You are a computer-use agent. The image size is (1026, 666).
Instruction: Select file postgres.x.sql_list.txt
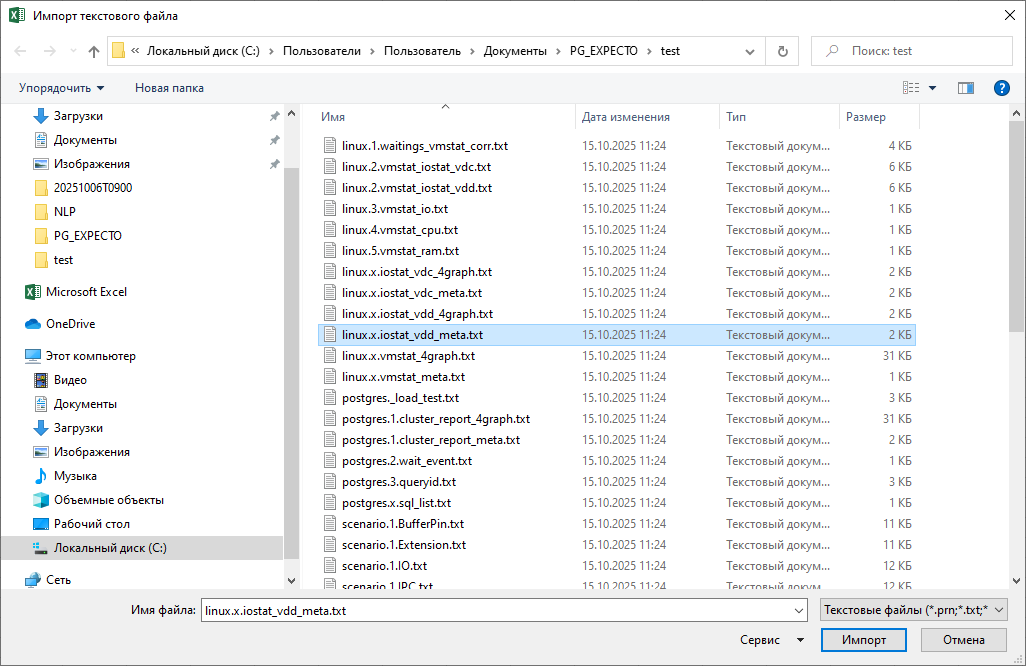(396, 502)
